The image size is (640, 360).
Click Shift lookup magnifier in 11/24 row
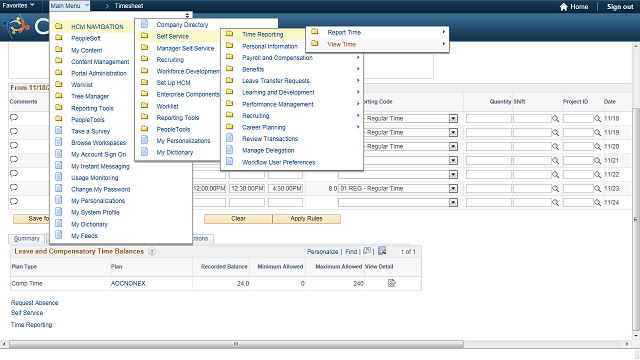pos(556,202)
